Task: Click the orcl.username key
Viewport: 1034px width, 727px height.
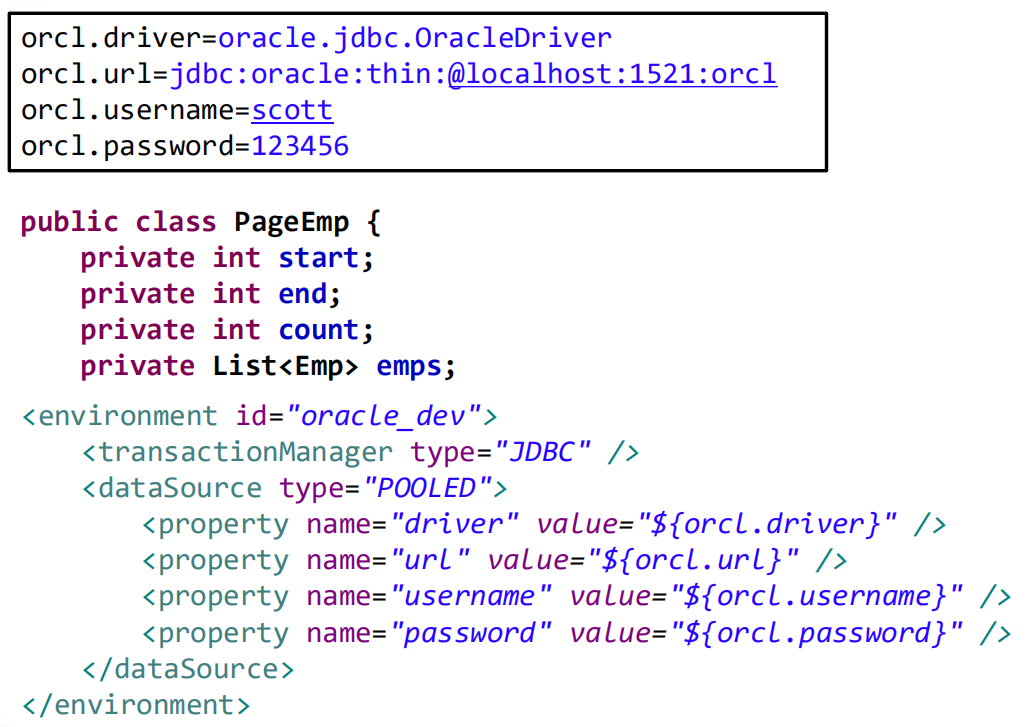Action: tap(127, 110)
